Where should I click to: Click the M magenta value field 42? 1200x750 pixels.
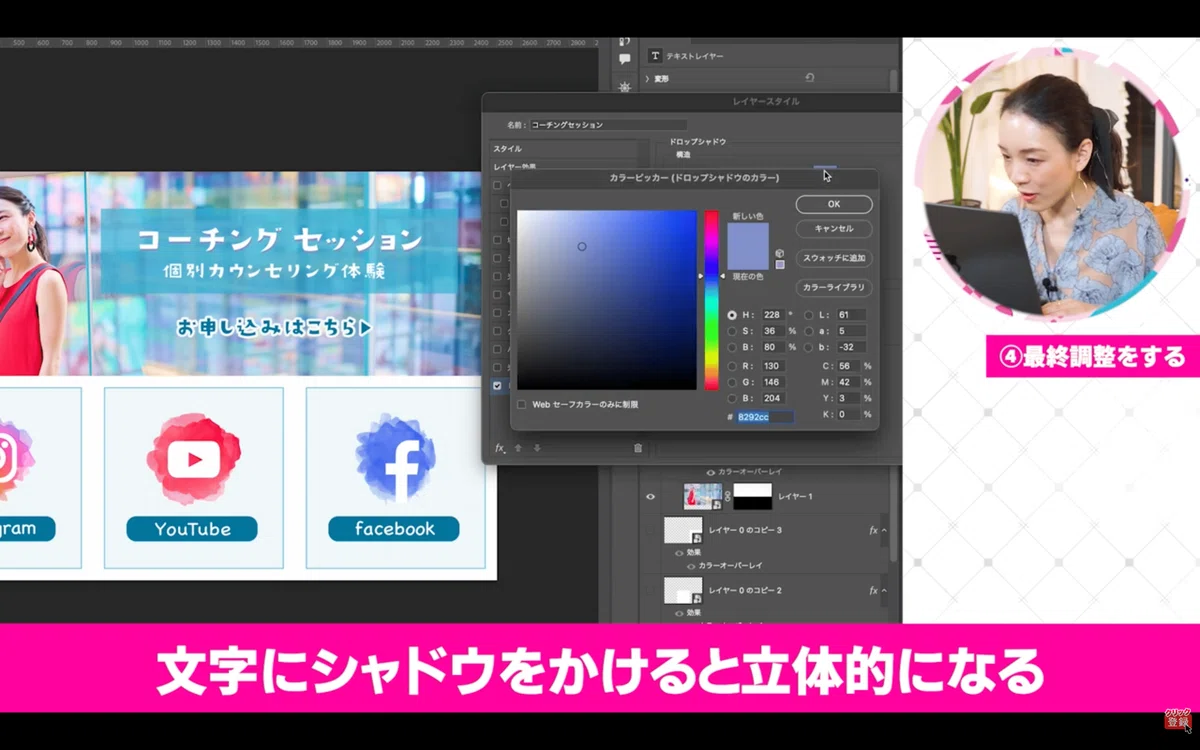pos(849,382)
